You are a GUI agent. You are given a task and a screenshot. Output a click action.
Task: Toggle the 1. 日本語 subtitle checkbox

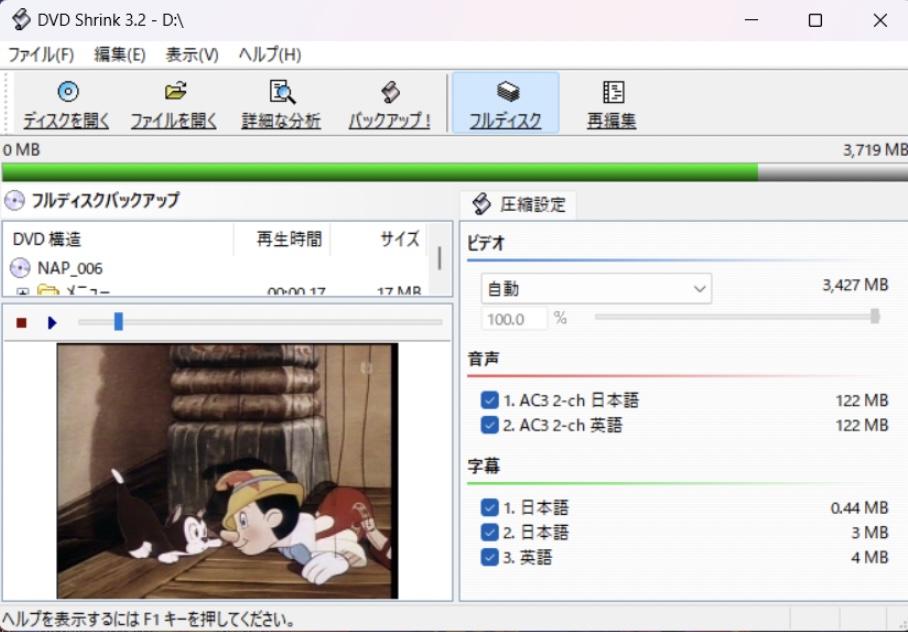pyautogui.click(x=489, y=508)
